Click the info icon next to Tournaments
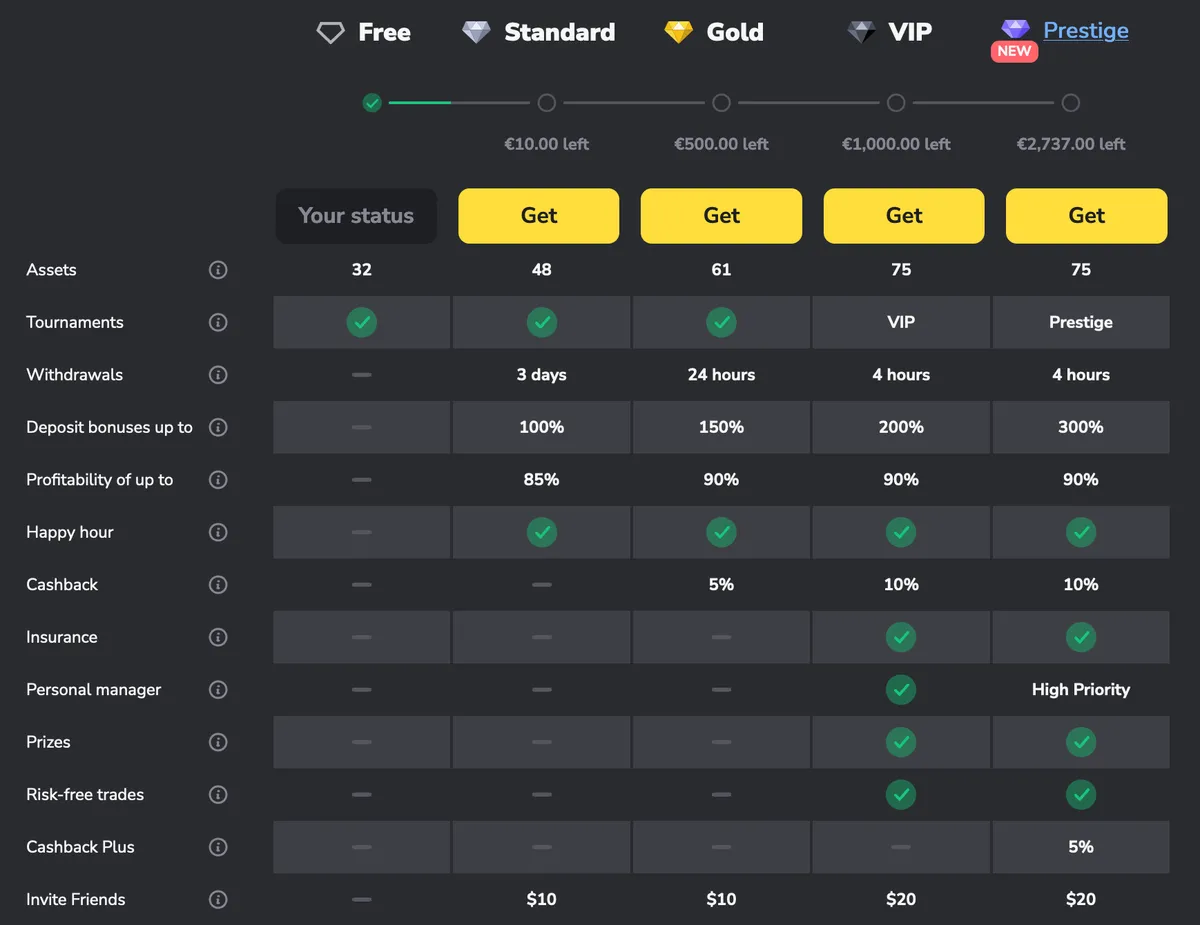The image size is (1200, 925). (218, 322)
